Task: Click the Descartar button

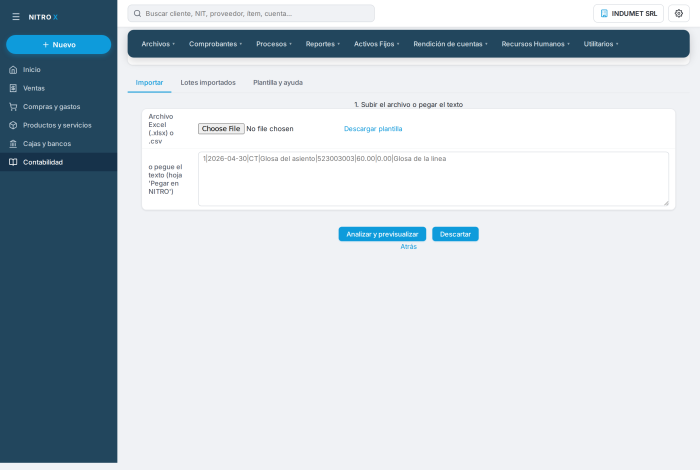Action: 455,234
